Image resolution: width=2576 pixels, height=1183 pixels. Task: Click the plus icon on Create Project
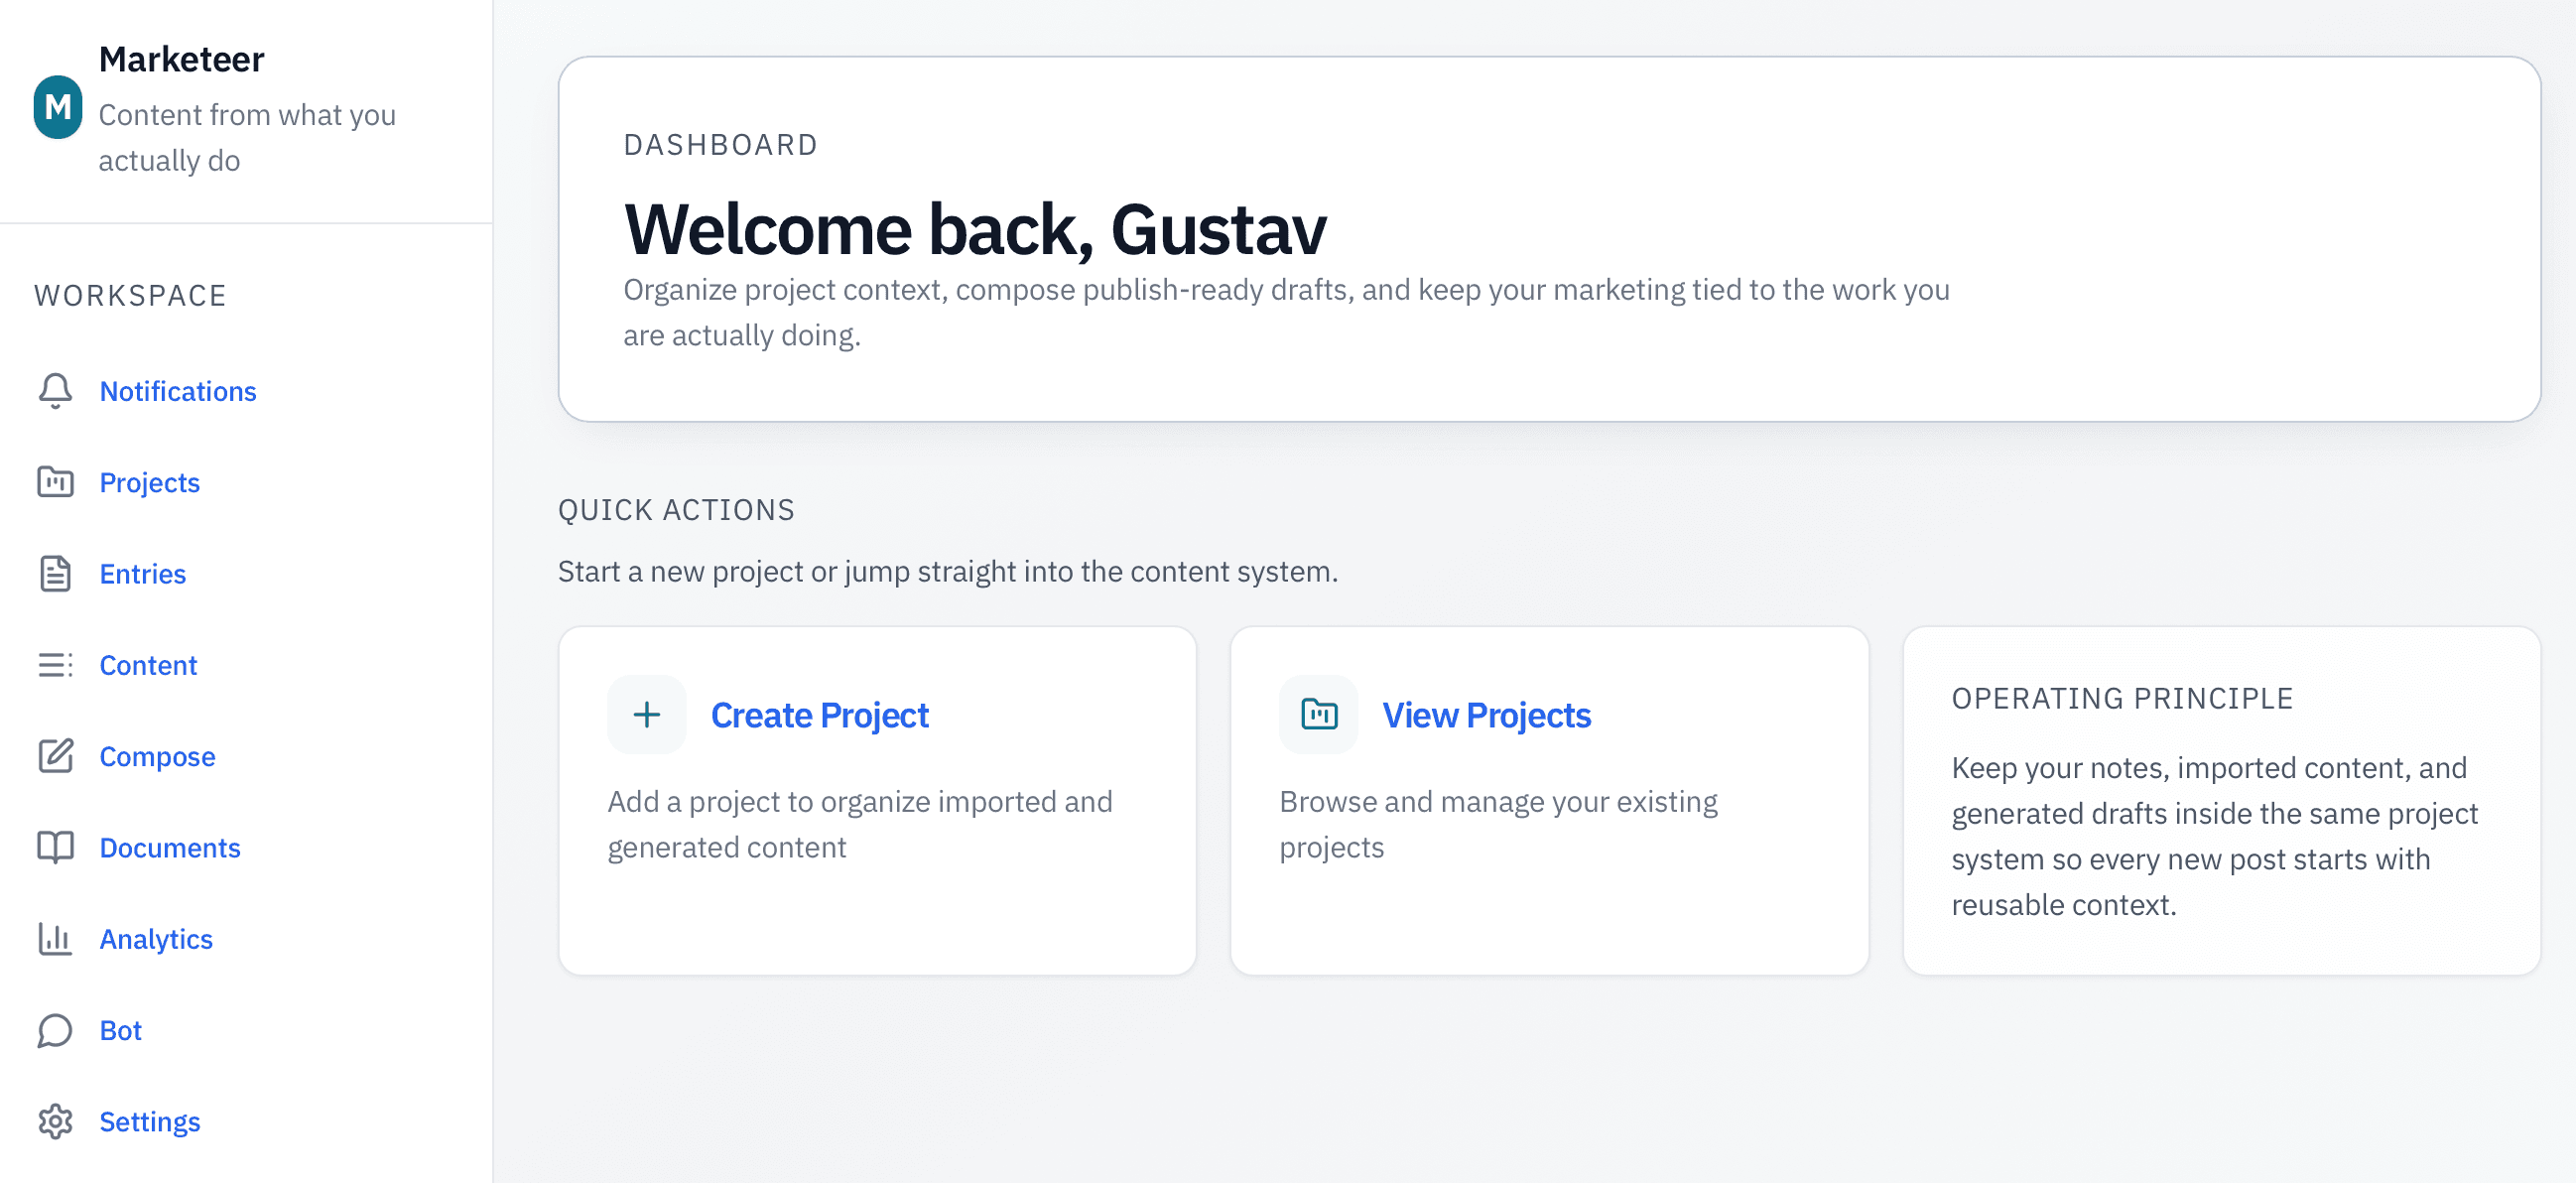[647, 715]
